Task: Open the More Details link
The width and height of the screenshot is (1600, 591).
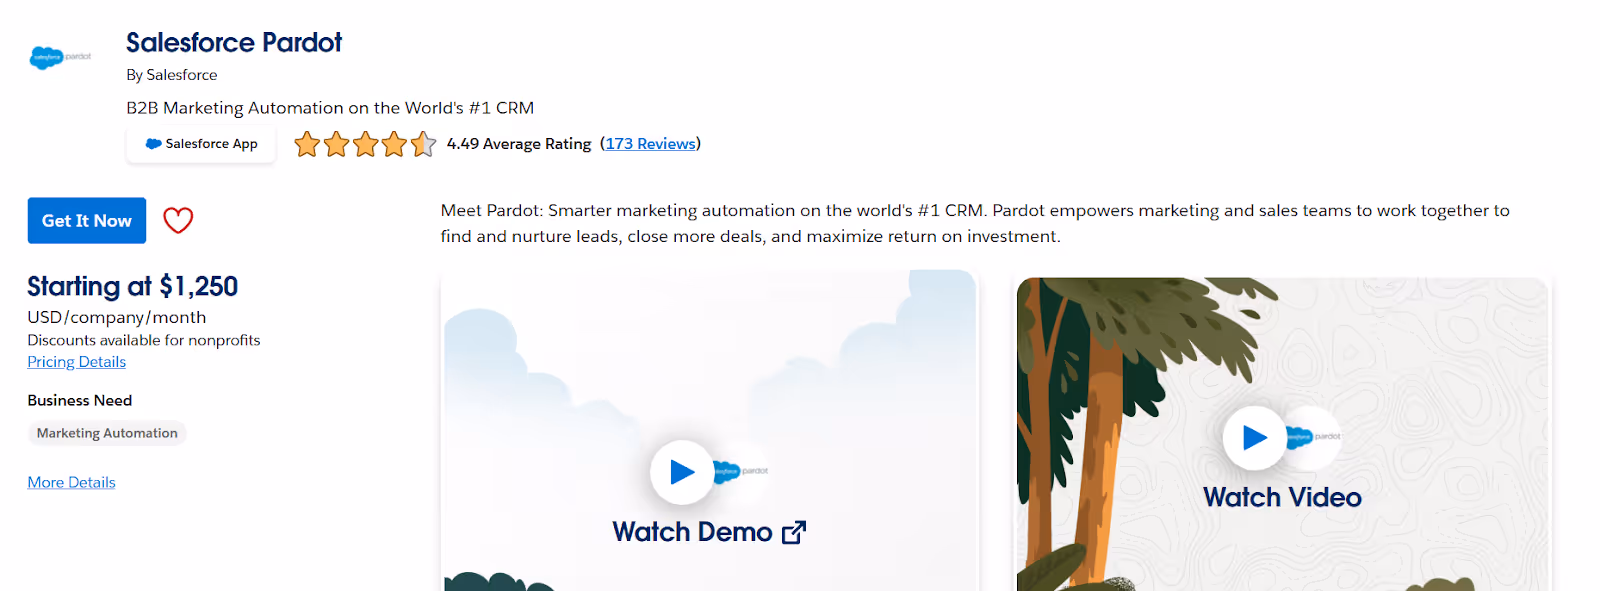Action: 72,482
